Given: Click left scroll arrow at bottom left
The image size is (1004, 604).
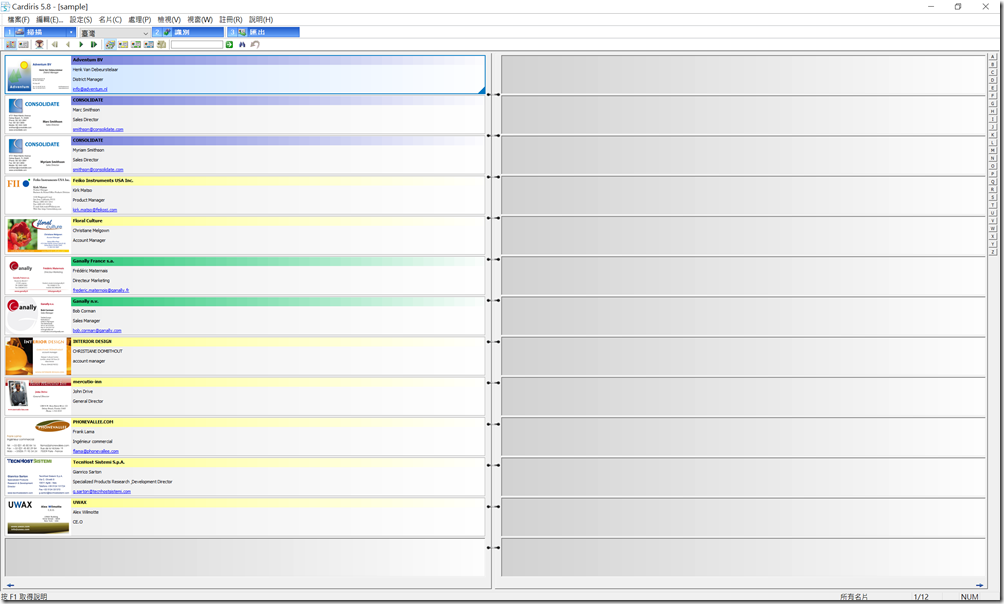Looking at the screenshot, I should (x=10, y=585).
